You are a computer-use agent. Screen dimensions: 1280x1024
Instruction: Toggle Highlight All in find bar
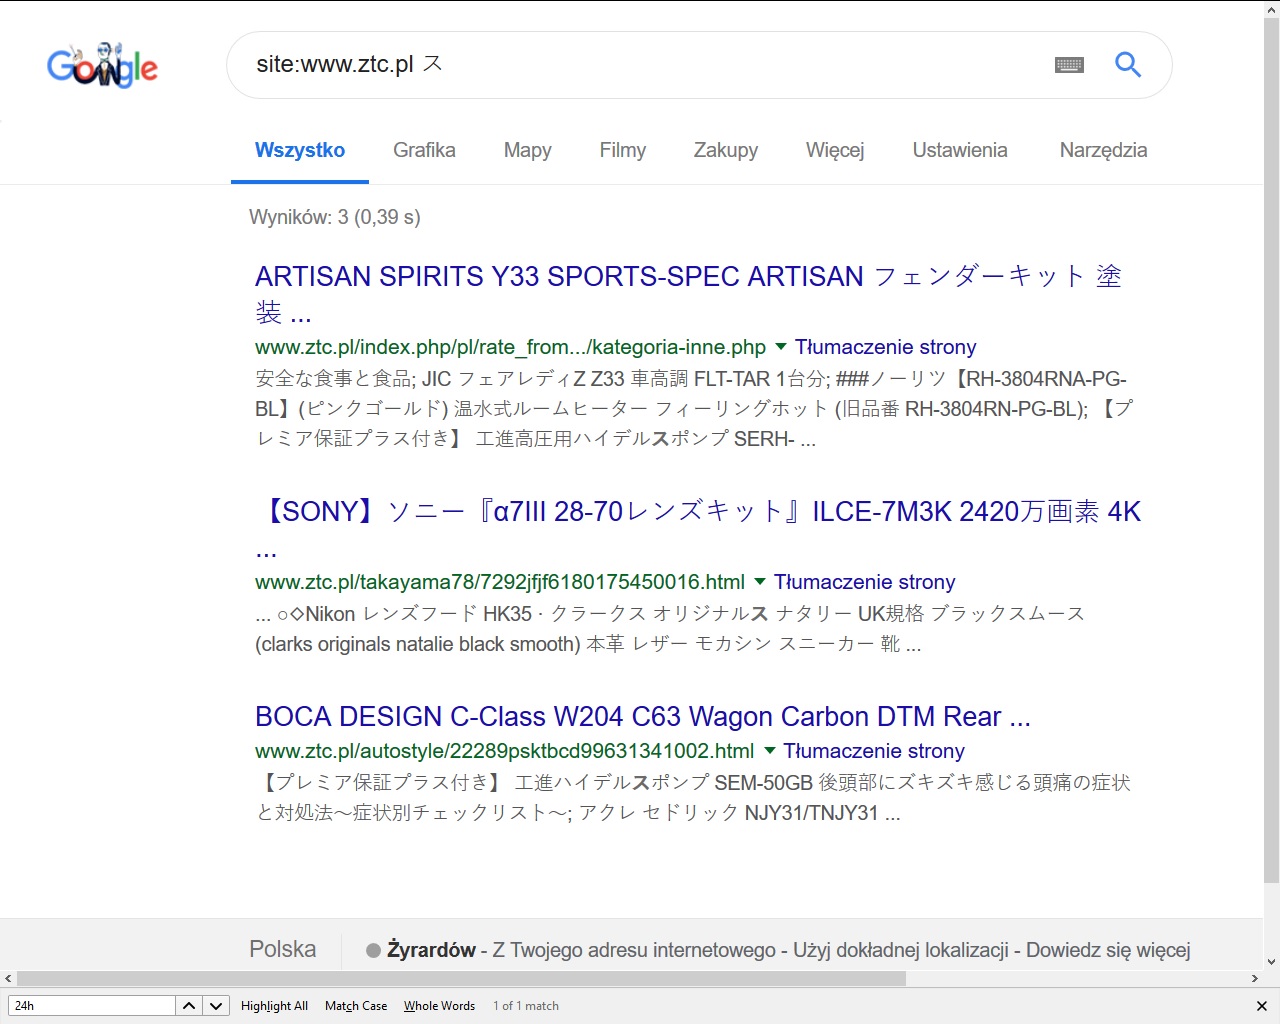pos(274,1006)
